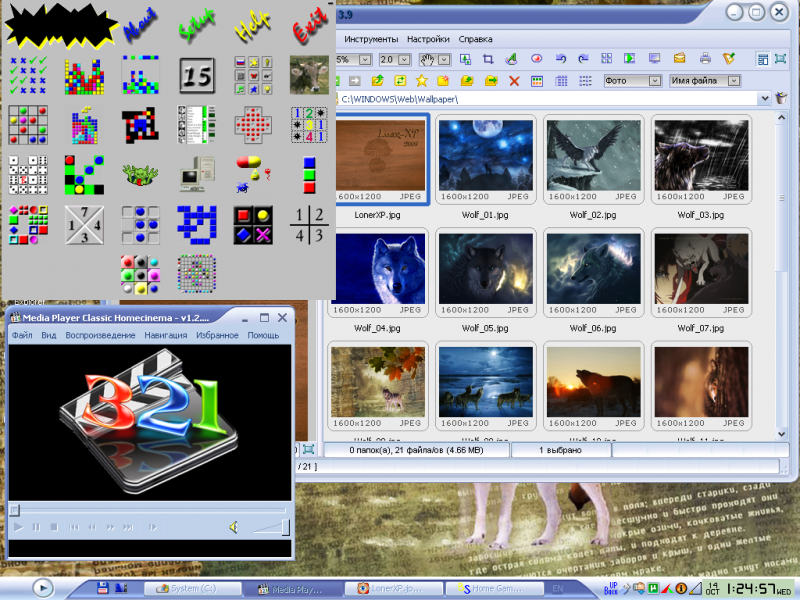Click the yellow star favorites icon
800x600 pixels.
coord(422,80)
